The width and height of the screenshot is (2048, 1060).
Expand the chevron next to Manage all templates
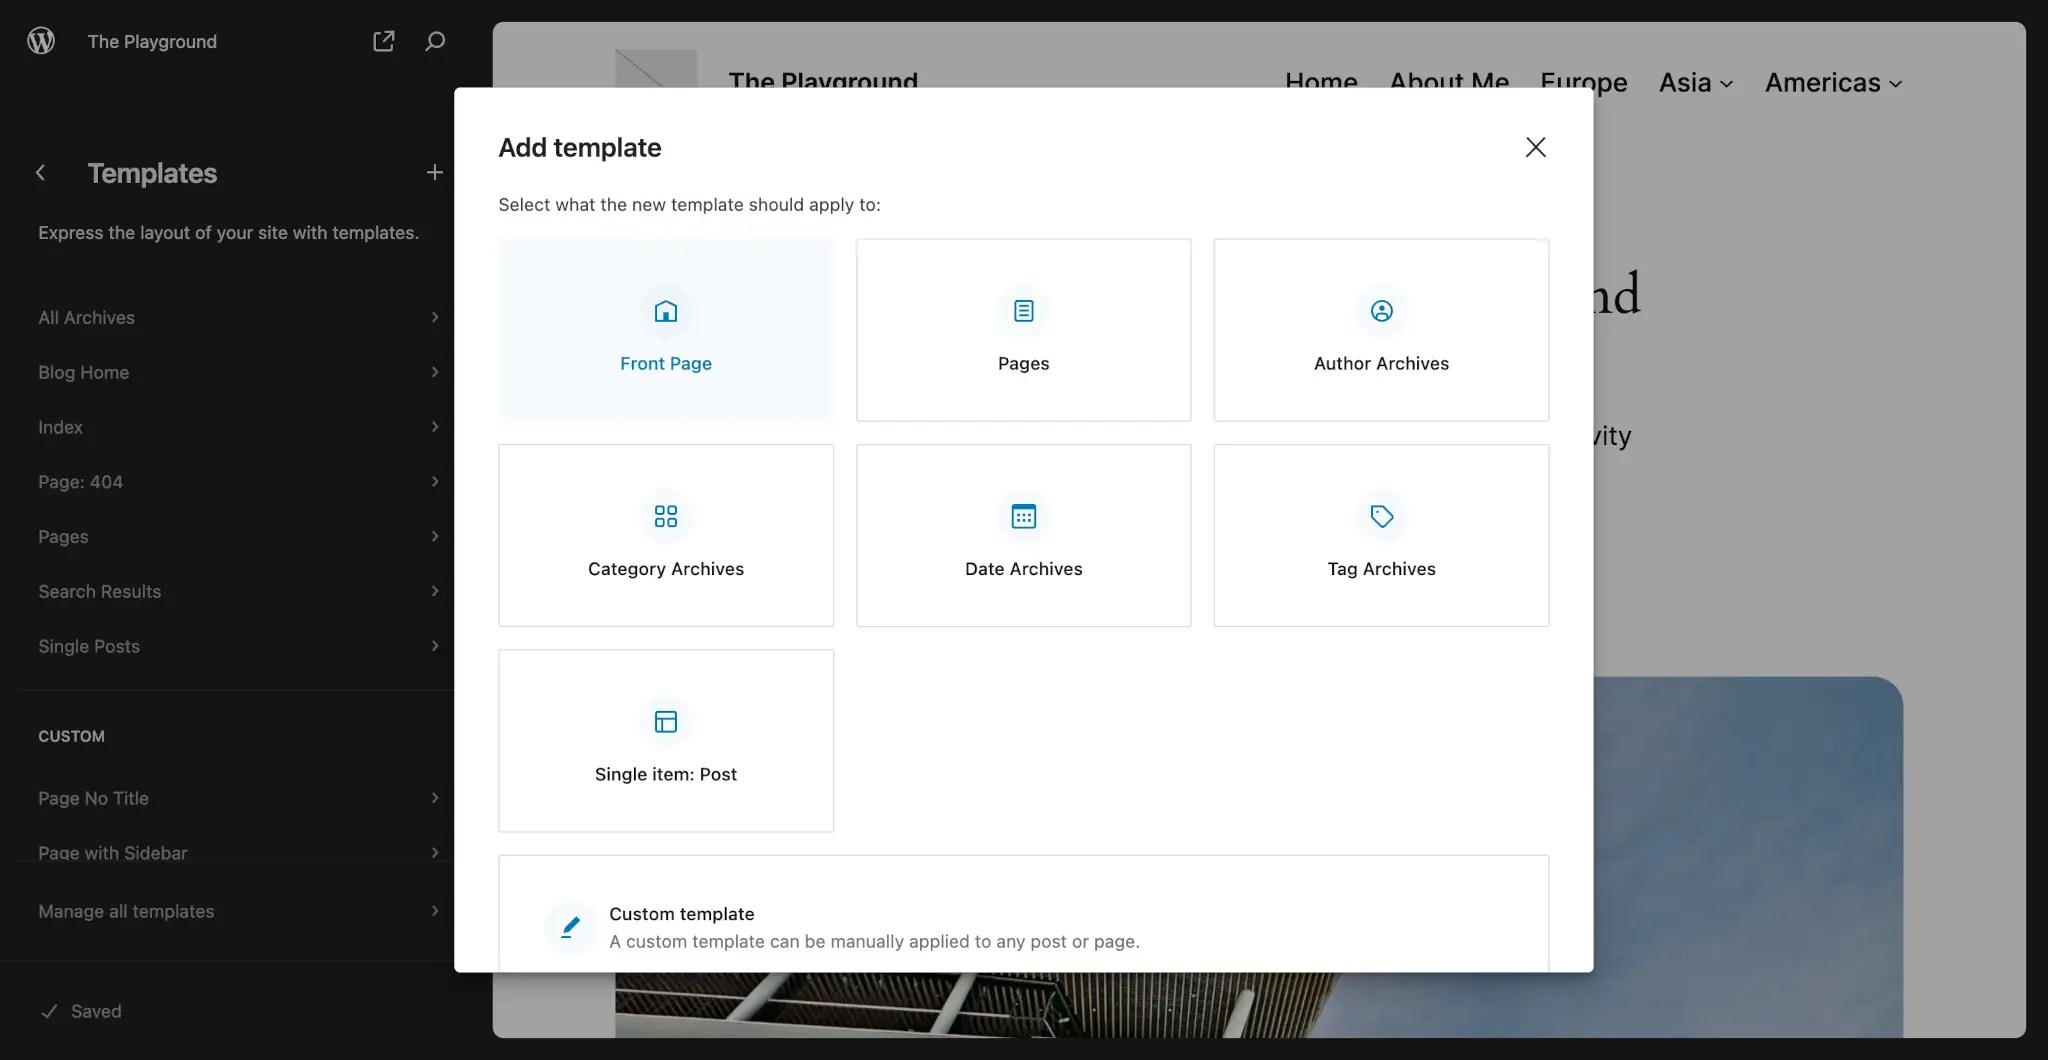click(434, 911)
